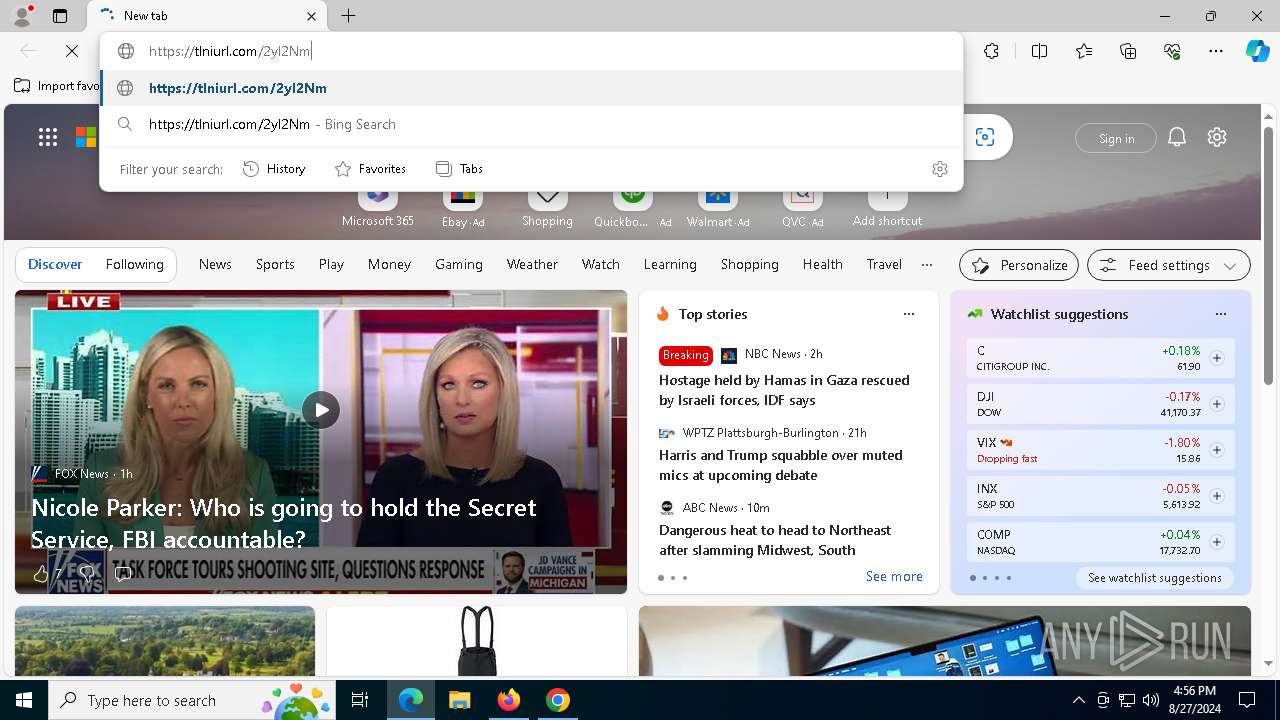Click the visual search camera icon
The width and height of the screenshot is (1280, 720).
click(x=985, y=137)
